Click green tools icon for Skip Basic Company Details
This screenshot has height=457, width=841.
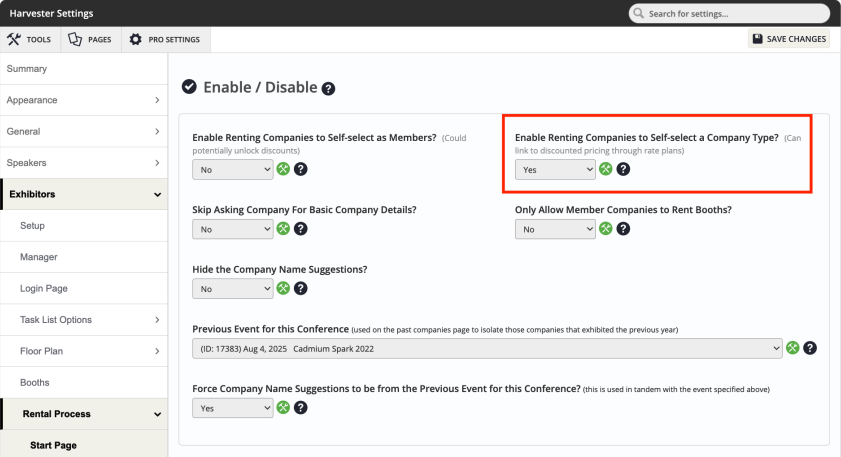tap(283, 228)
